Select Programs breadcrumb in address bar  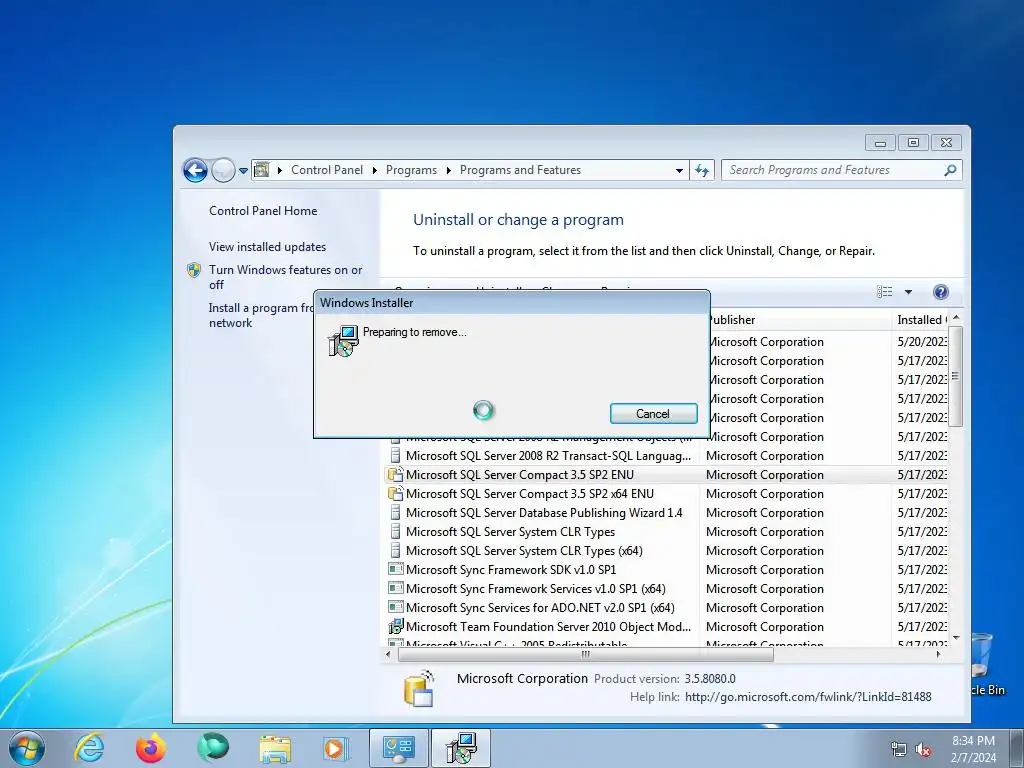411,170
